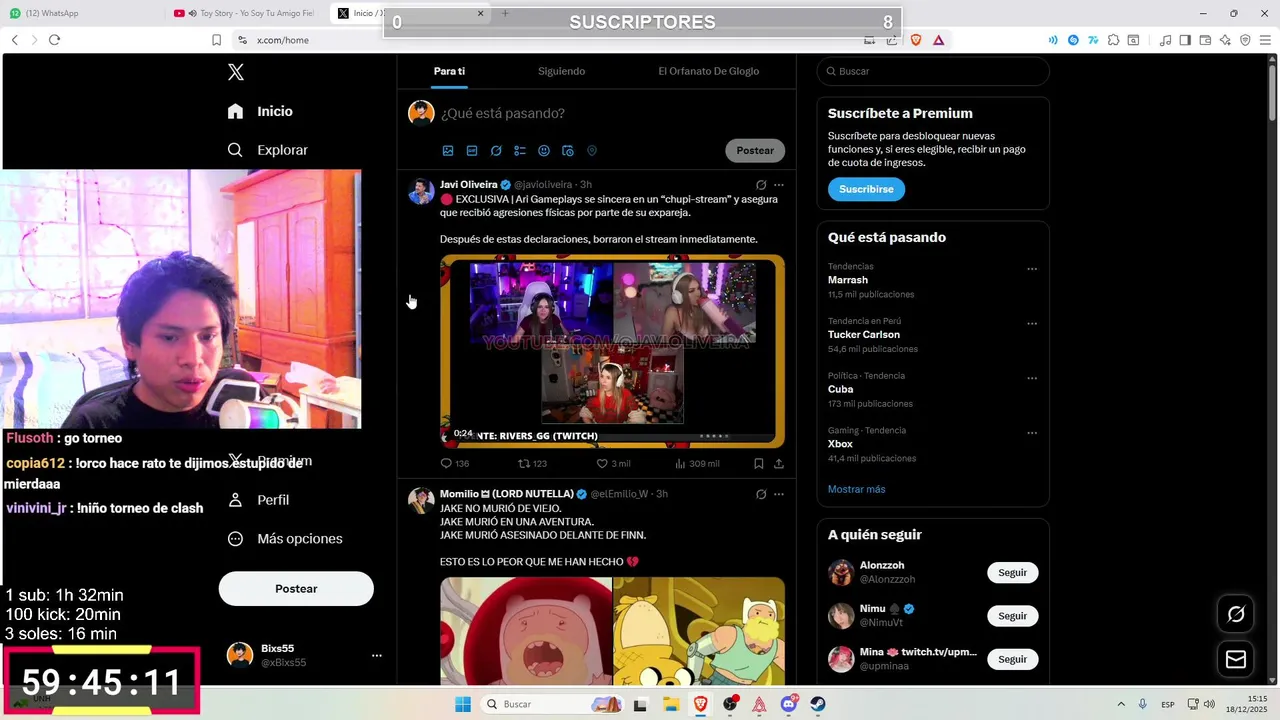The width and height of the screenshot is (1280, 720).
Task: Open more options for Tucker Carlson trend
Action: (1032, 324)
